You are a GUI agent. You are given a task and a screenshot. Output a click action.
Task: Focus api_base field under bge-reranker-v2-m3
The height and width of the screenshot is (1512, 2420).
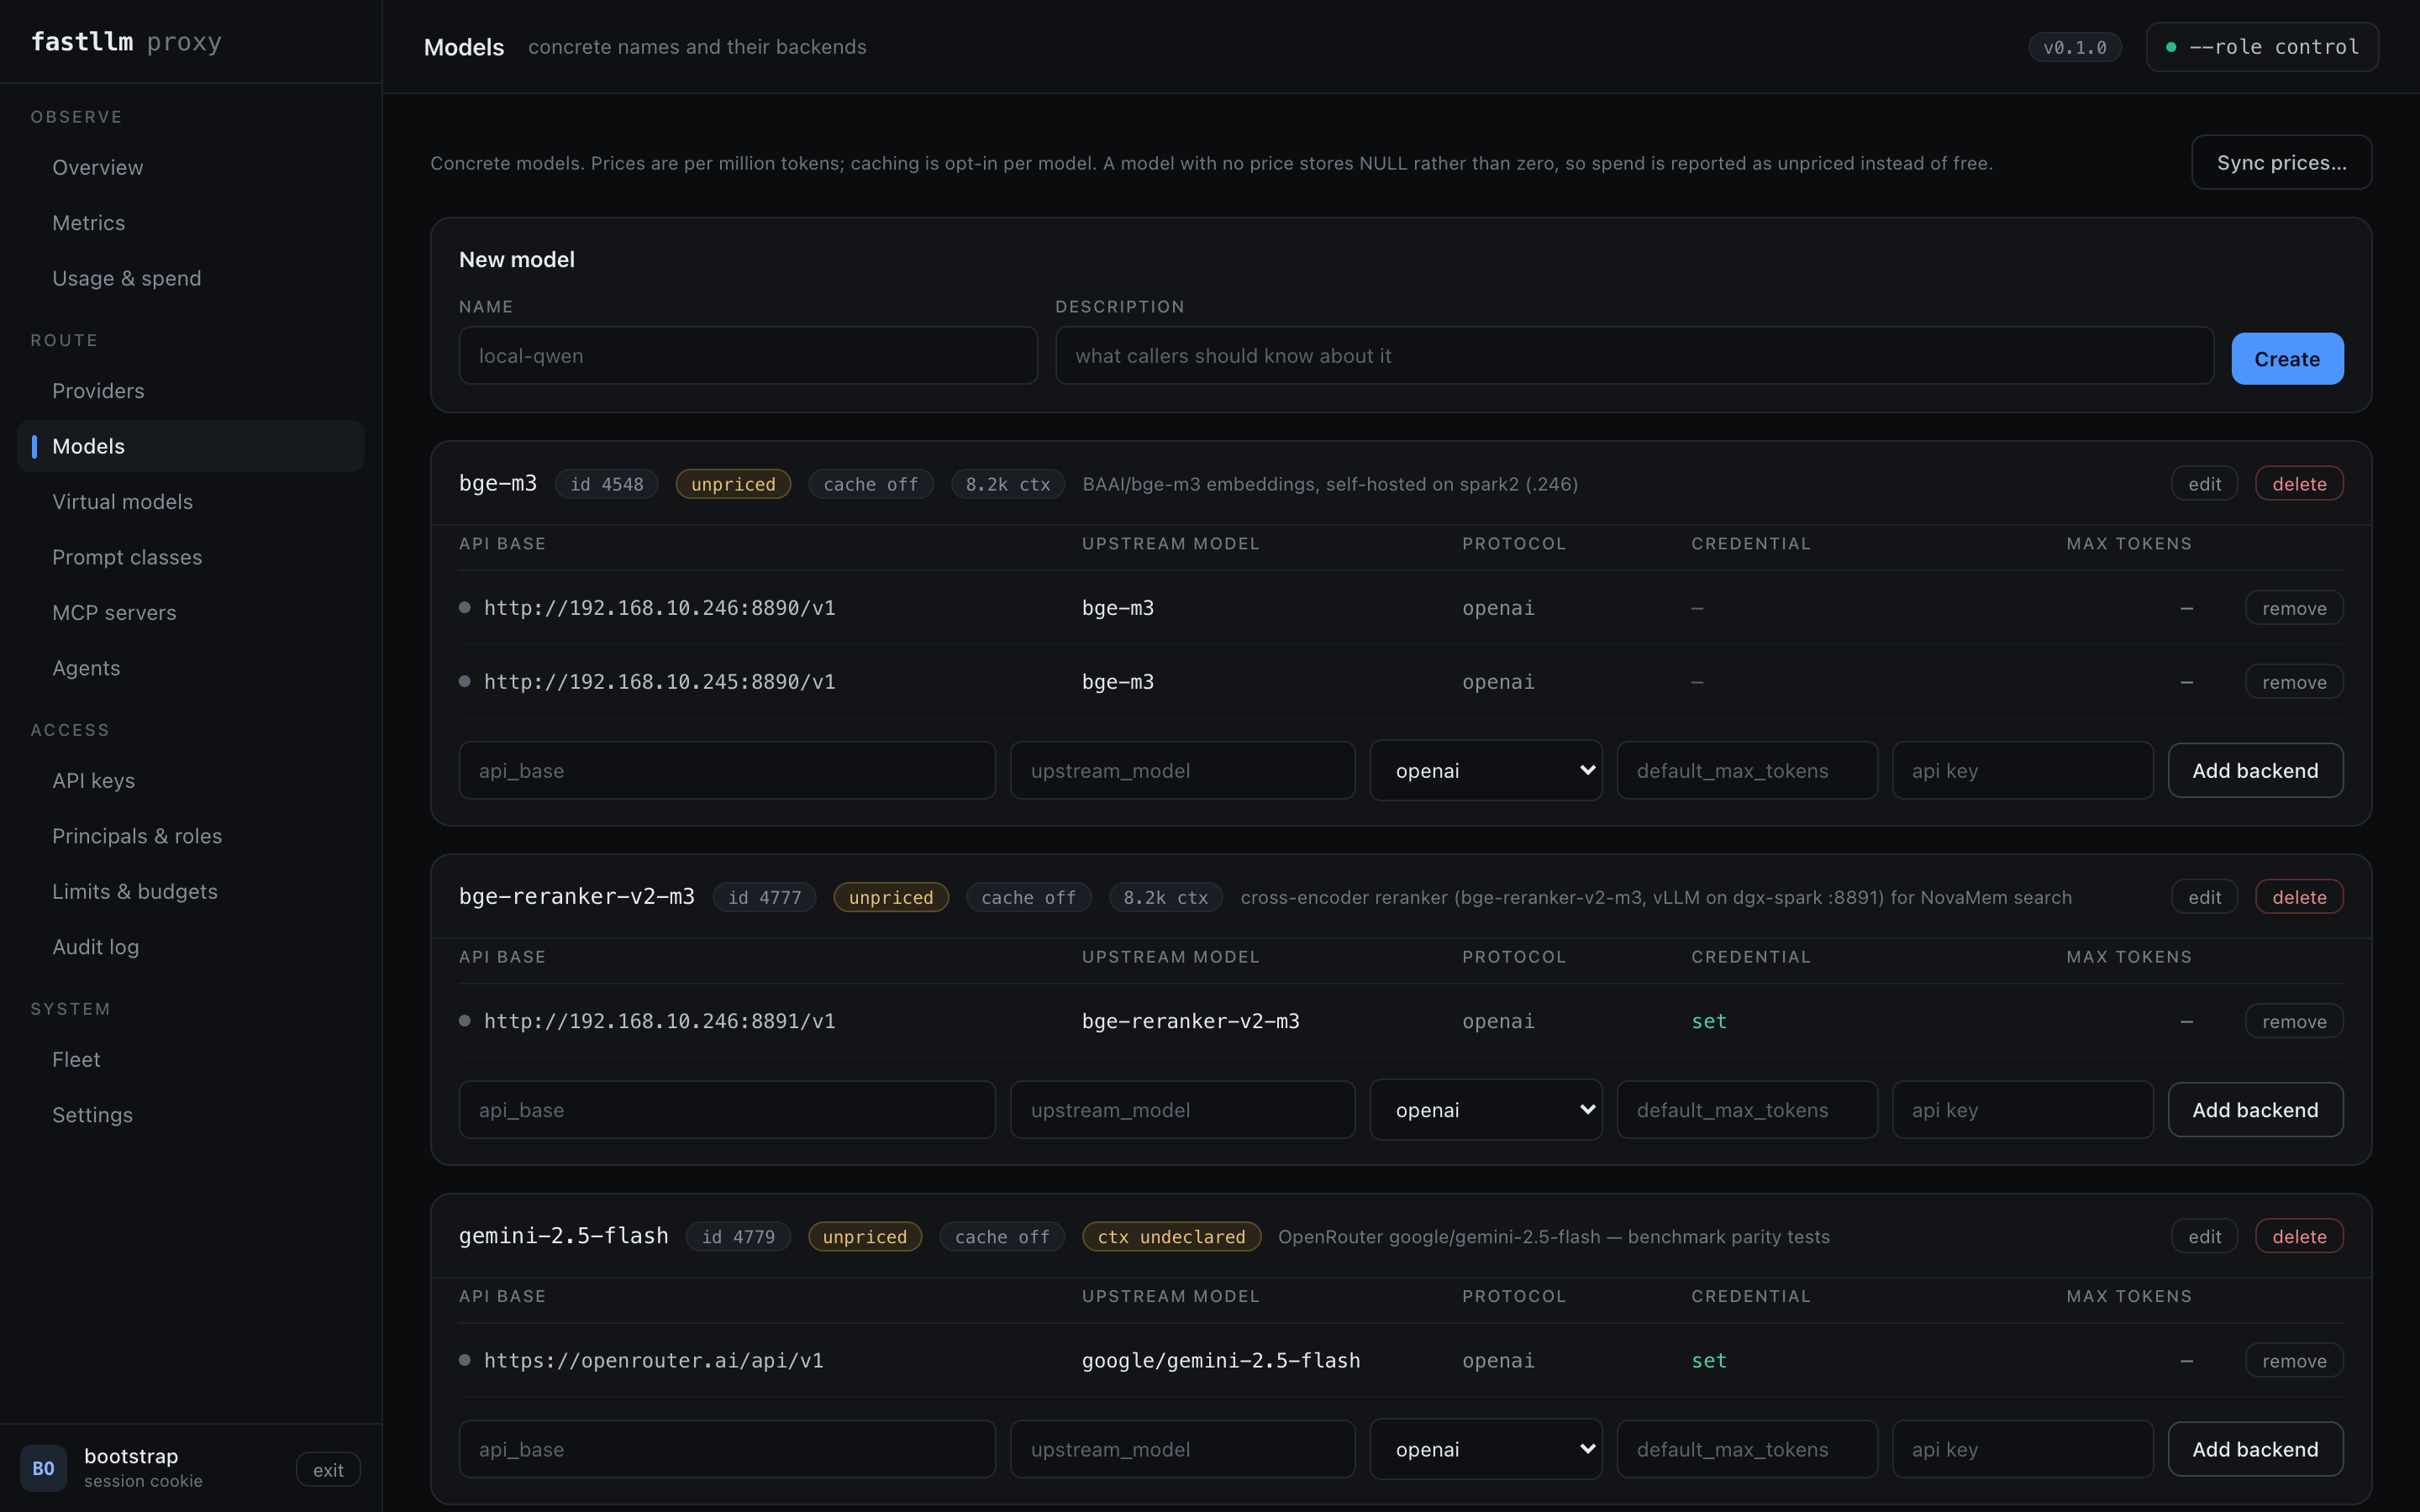pyautogui.click(x=727, y=1110)
